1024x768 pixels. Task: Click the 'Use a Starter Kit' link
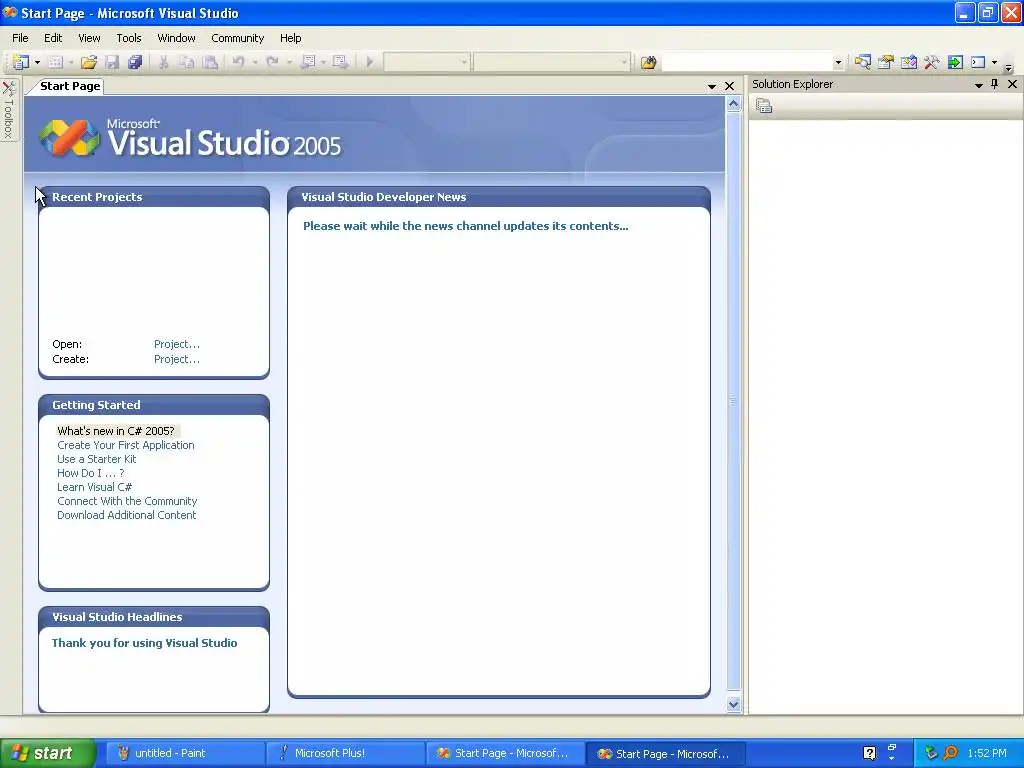coord(97,459)
